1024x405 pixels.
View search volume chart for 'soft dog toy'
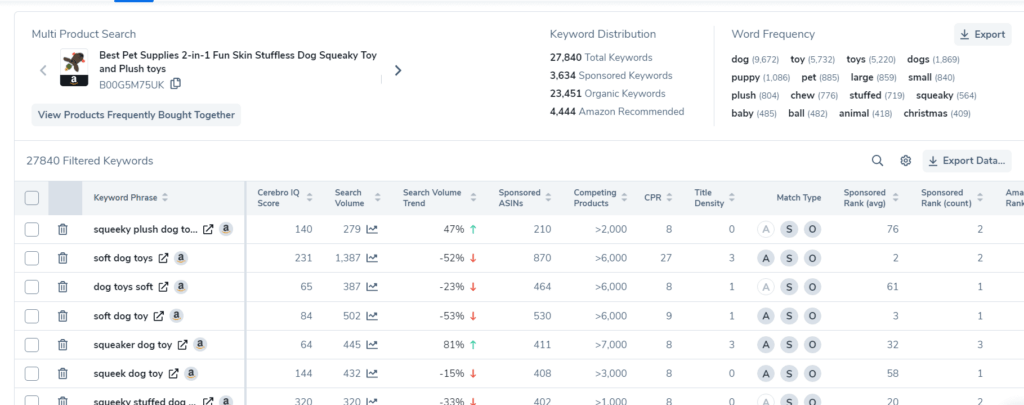(x=373, y=316)
